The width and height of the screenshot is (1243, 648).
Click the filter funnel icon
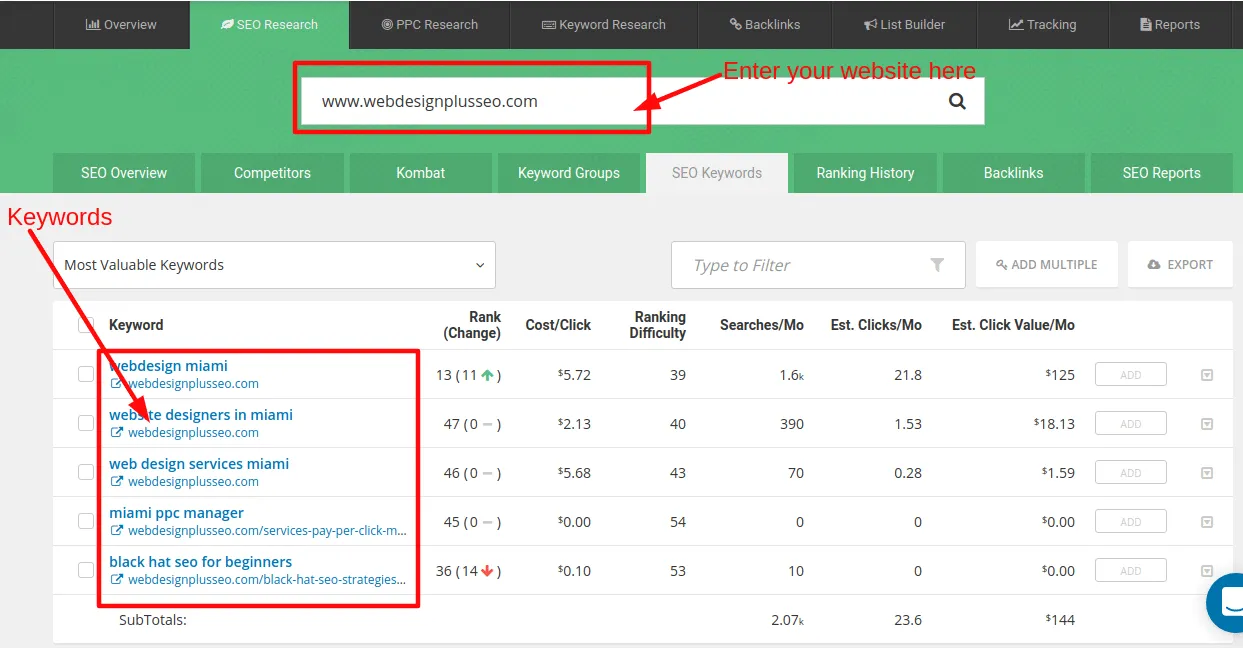click(937, 265)
